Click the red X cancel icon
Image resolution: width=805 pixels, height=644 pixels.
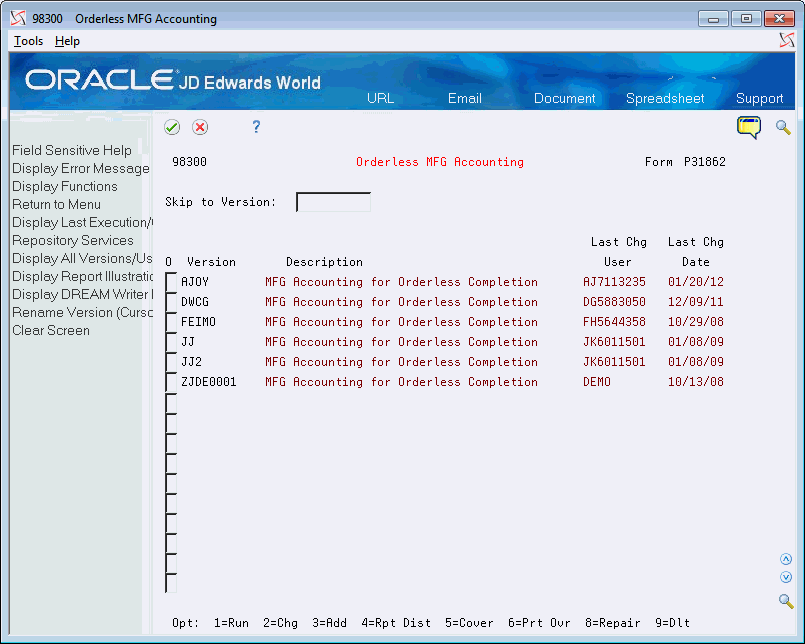pos(200,127)
